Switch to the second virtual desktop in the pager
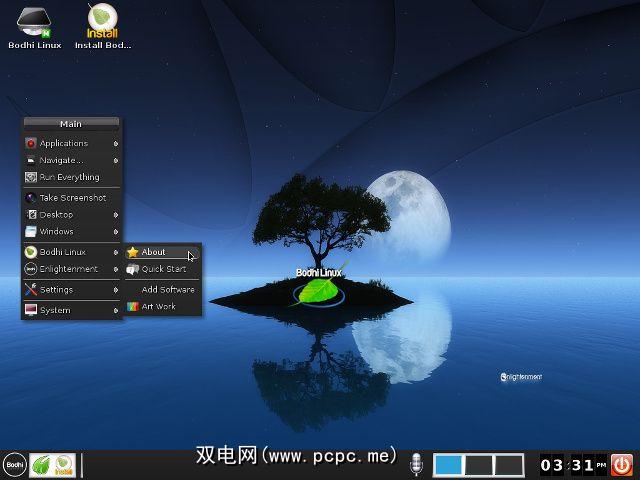 479,464
